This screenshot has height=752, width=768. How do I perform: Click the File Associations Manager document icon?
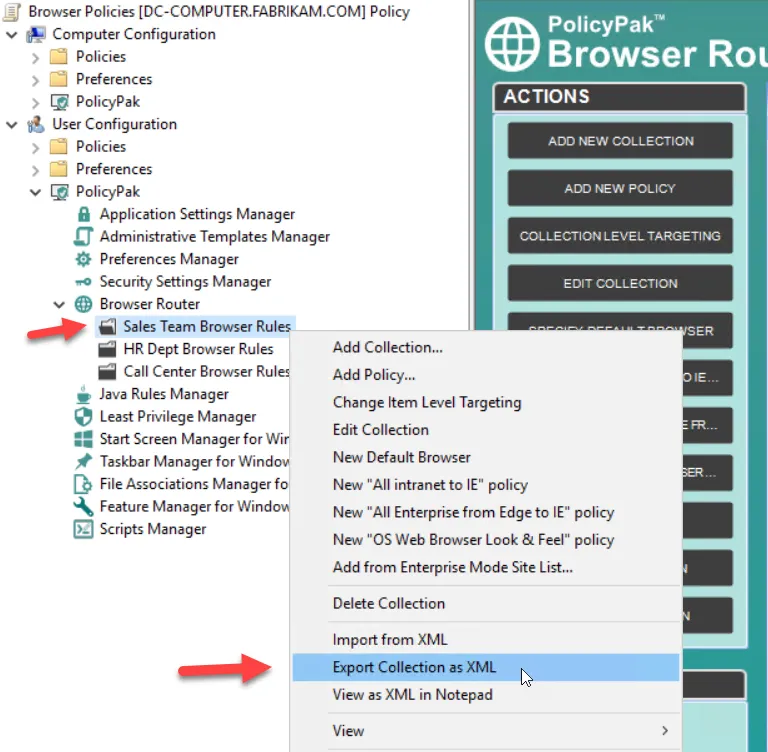[x=83, y=484]
